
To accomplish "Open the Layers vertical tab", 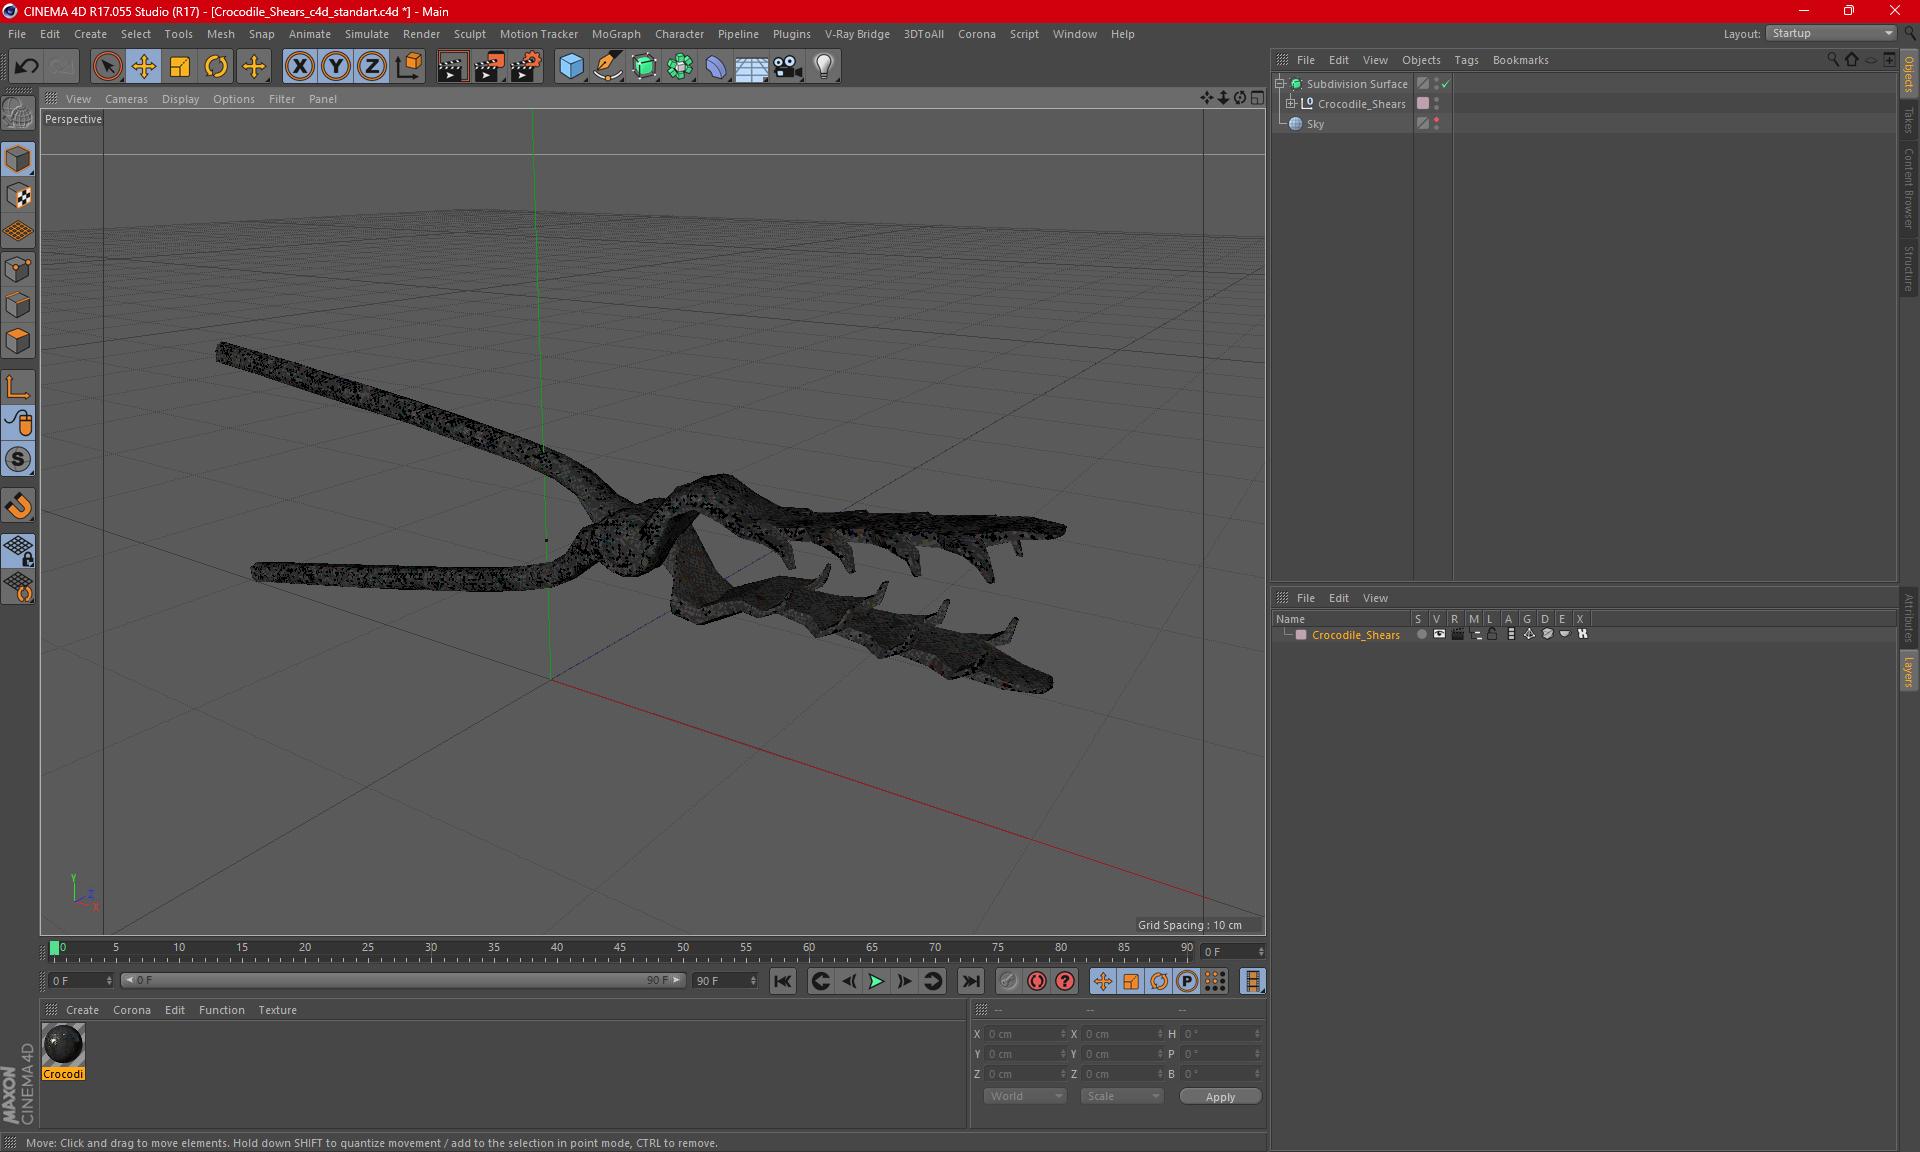I will coord(1909,671).
